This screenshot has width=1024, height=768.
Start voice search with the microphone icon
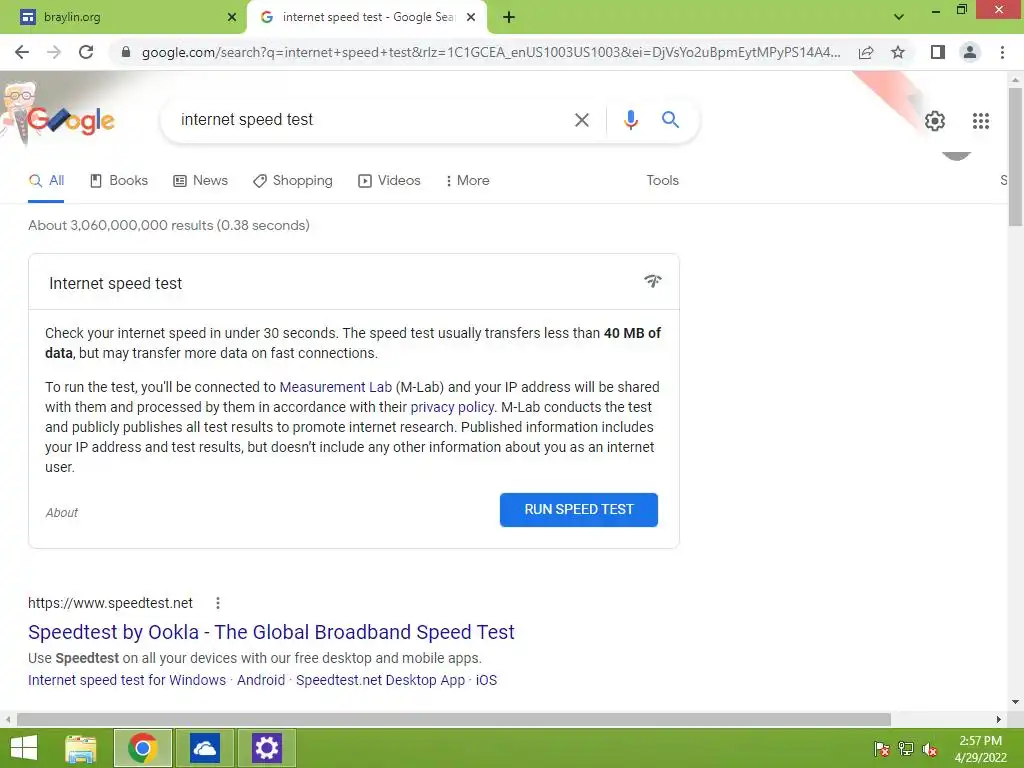[x=630, y=120]
